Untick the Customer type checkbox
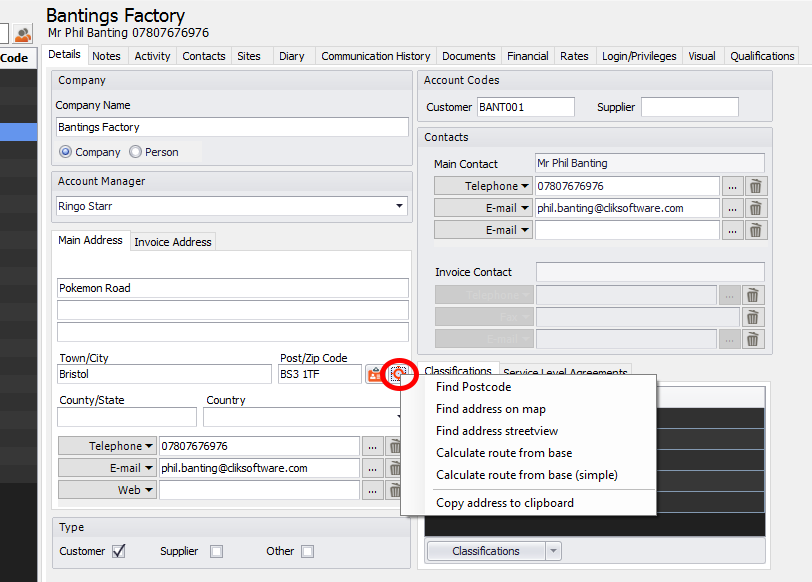 [119, 551]
